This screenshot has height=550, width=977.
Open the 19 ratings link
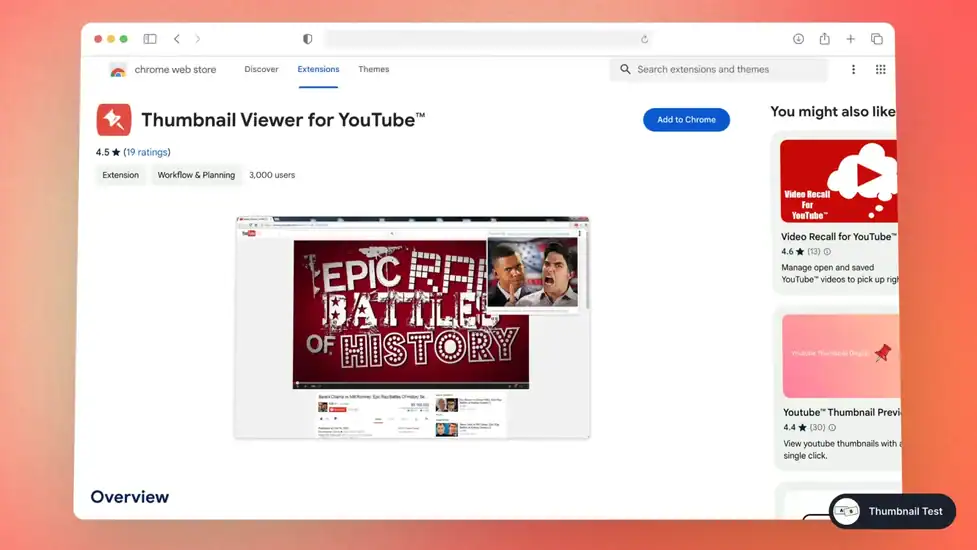[x=147, y=152]
